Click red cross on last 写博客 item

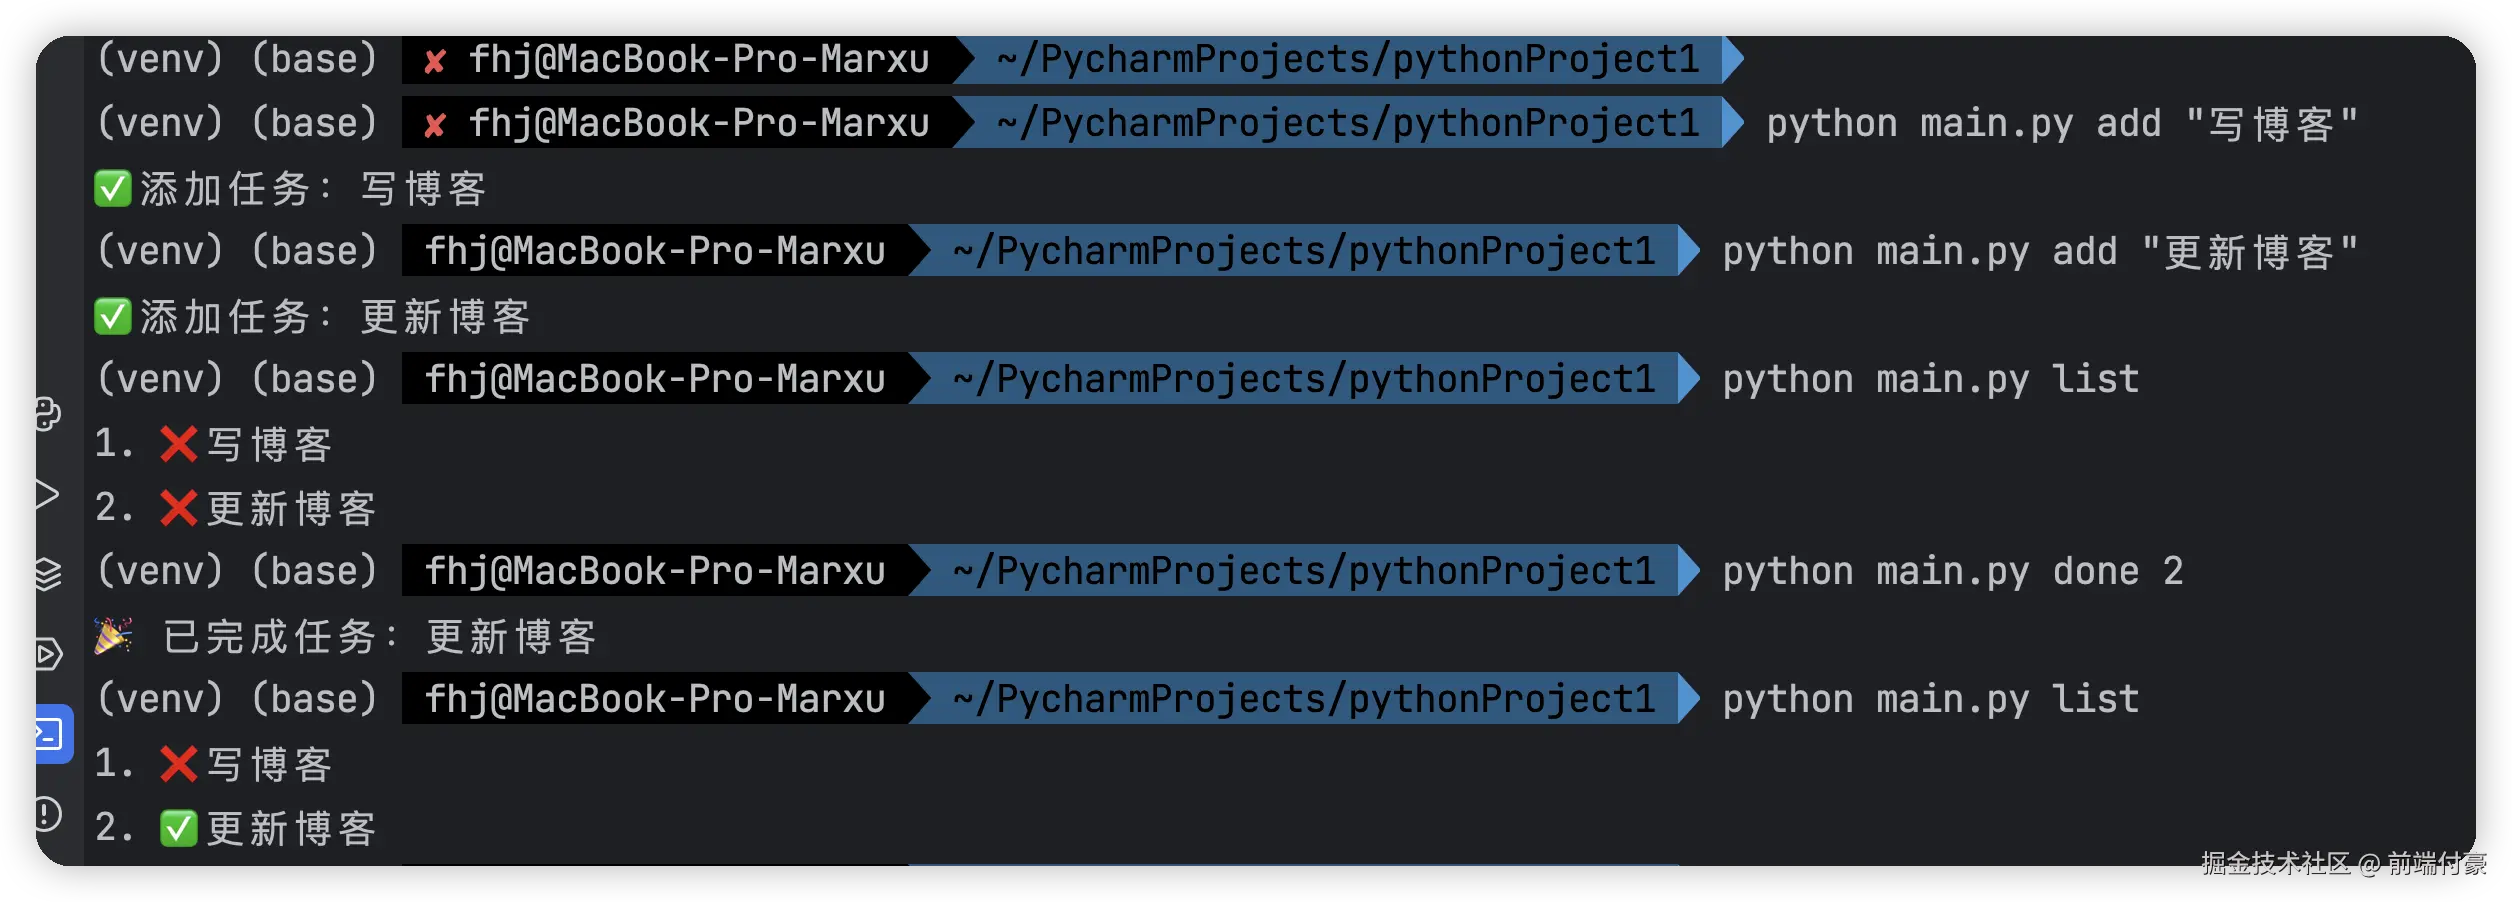[x=179, y=764]
